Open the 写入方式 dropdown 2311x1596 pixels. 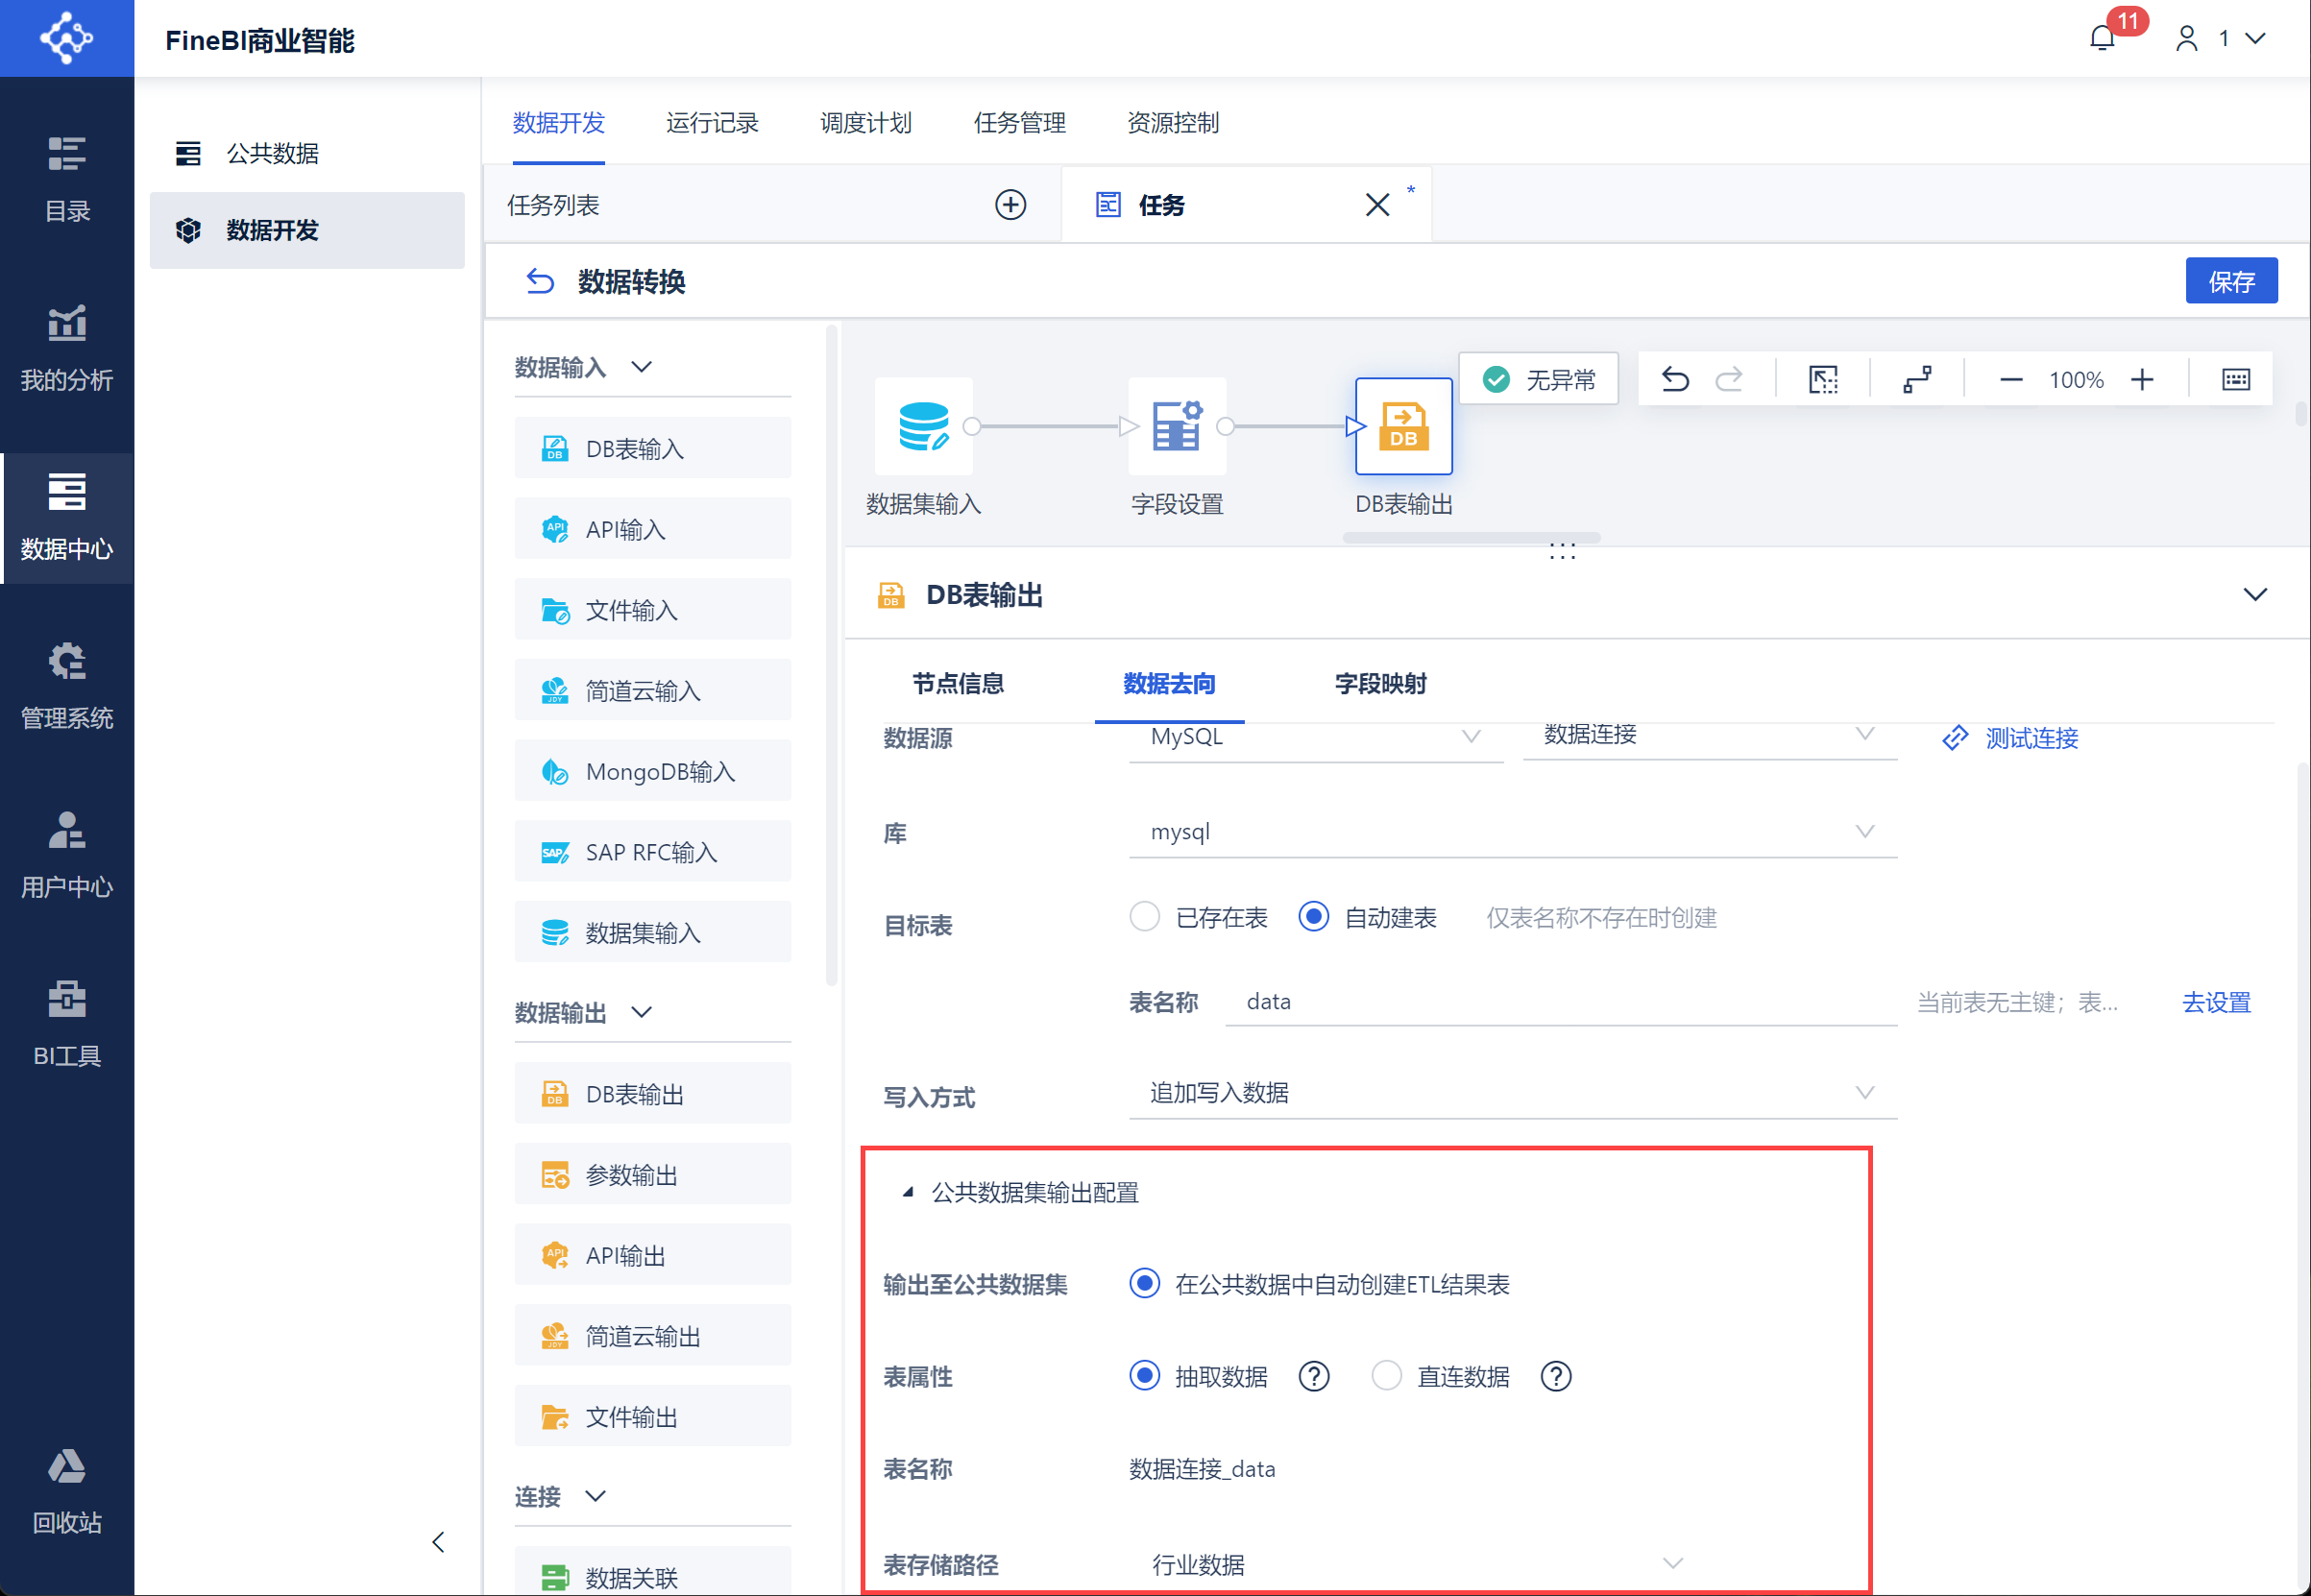1512,1093
